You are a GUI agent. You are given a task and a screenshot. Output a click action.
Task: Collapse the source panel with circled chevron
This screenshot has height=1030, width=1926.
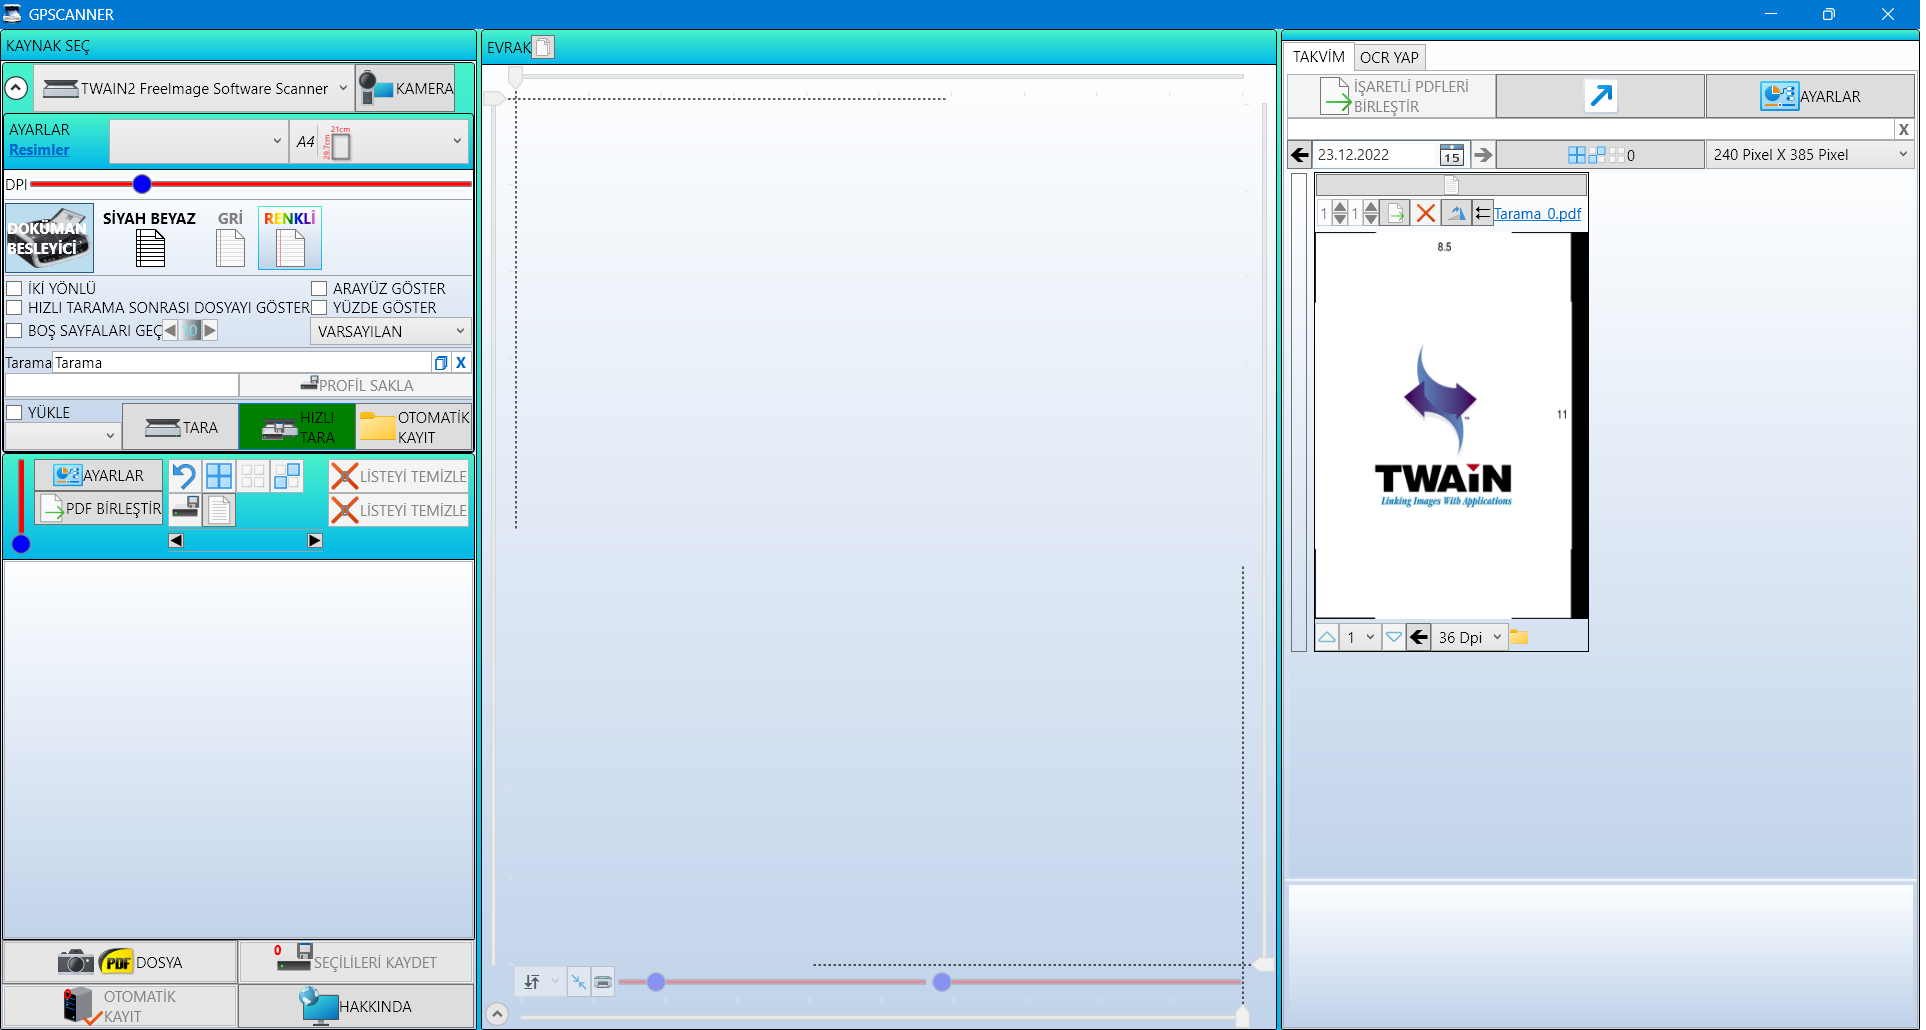[17, 88]
